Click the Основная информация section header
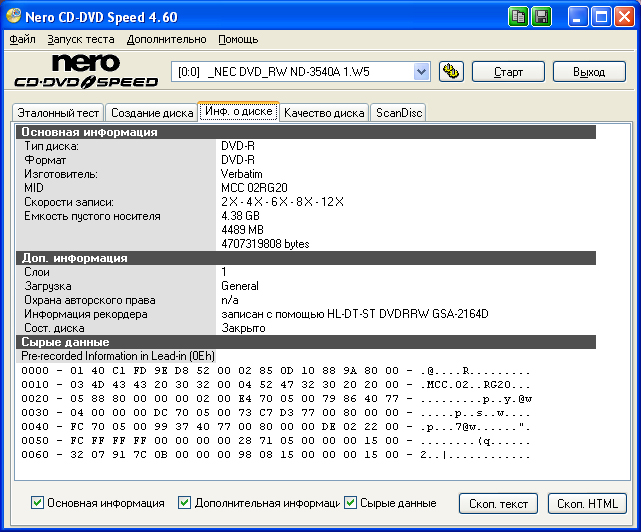The height and width of the screenshot is (532, 641). point(306,132)
